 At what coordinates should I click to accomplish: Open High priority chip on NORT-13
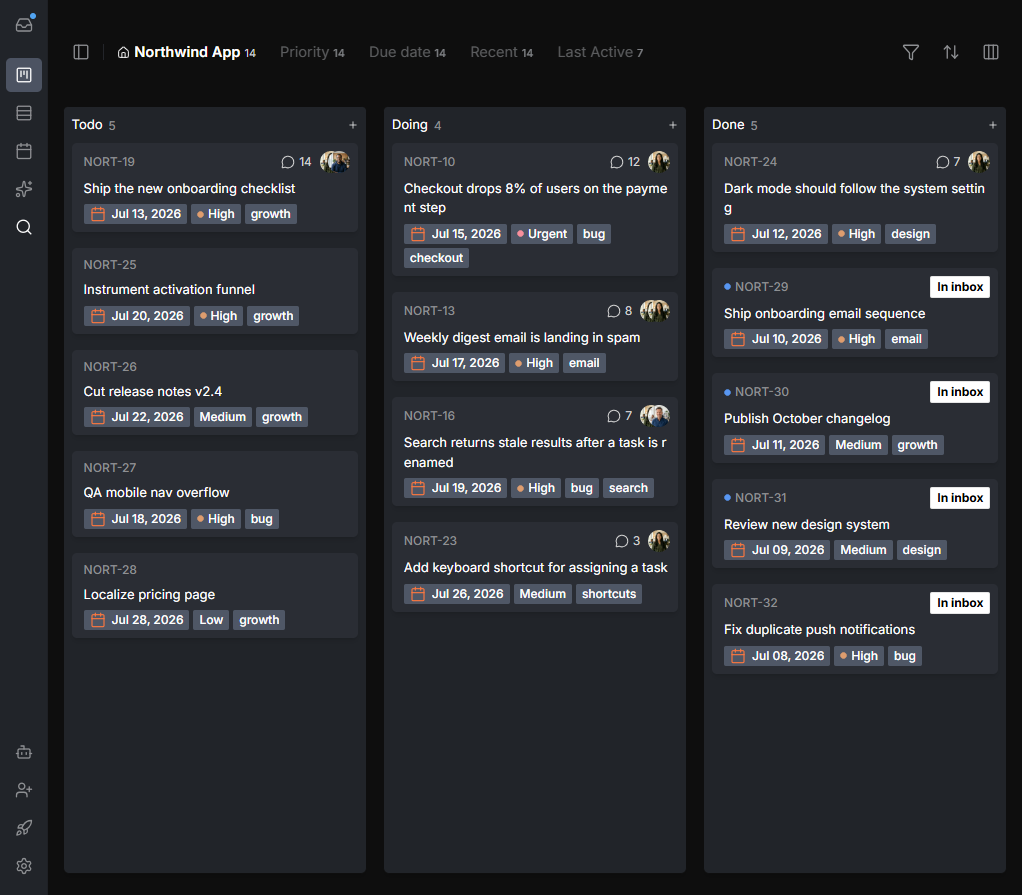click(534, 363)
